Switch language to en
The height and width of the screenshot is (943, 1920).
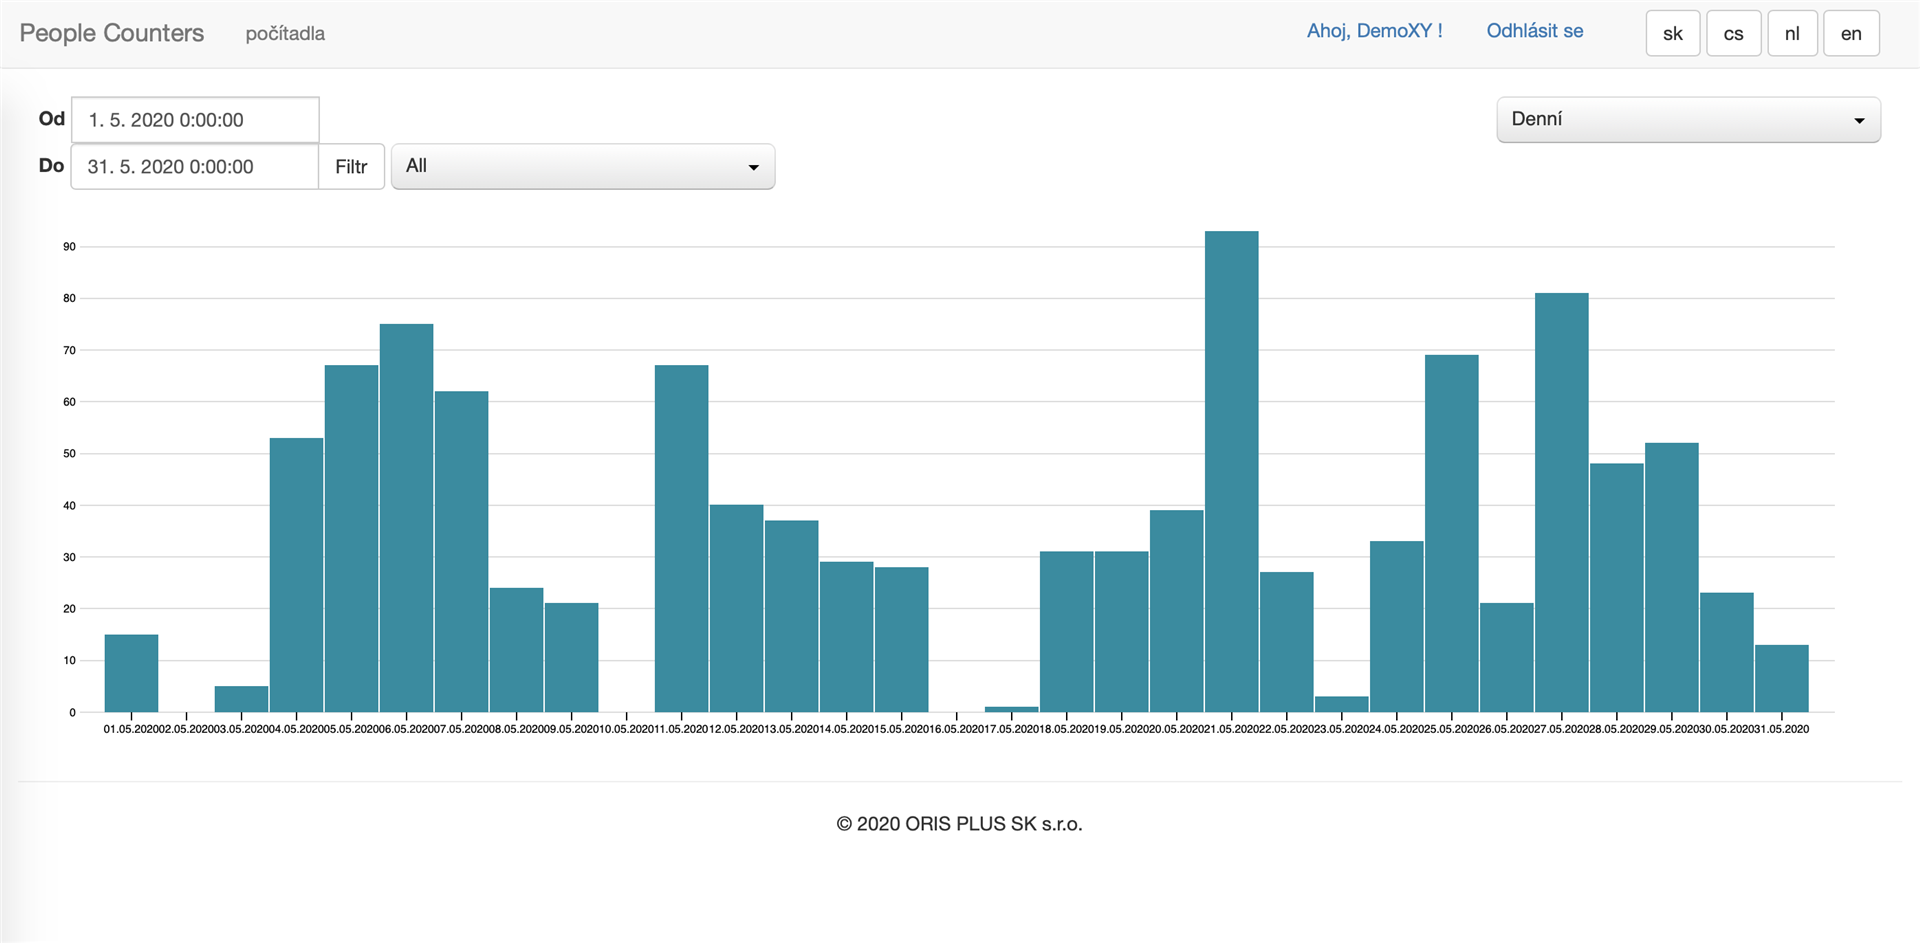(x=1851, y=33)
